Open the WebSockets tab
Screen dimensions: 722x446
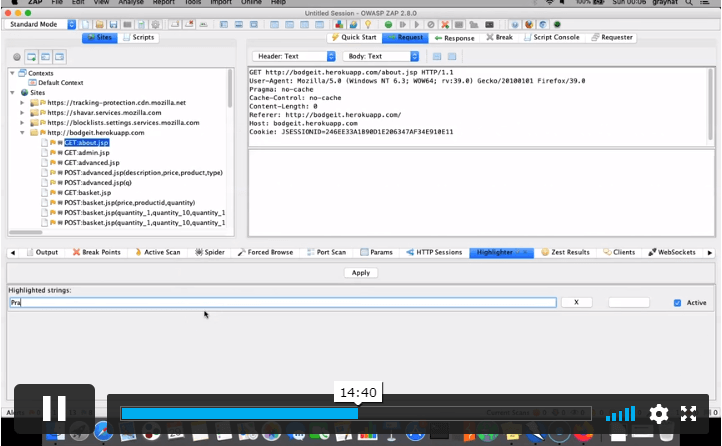672,252
